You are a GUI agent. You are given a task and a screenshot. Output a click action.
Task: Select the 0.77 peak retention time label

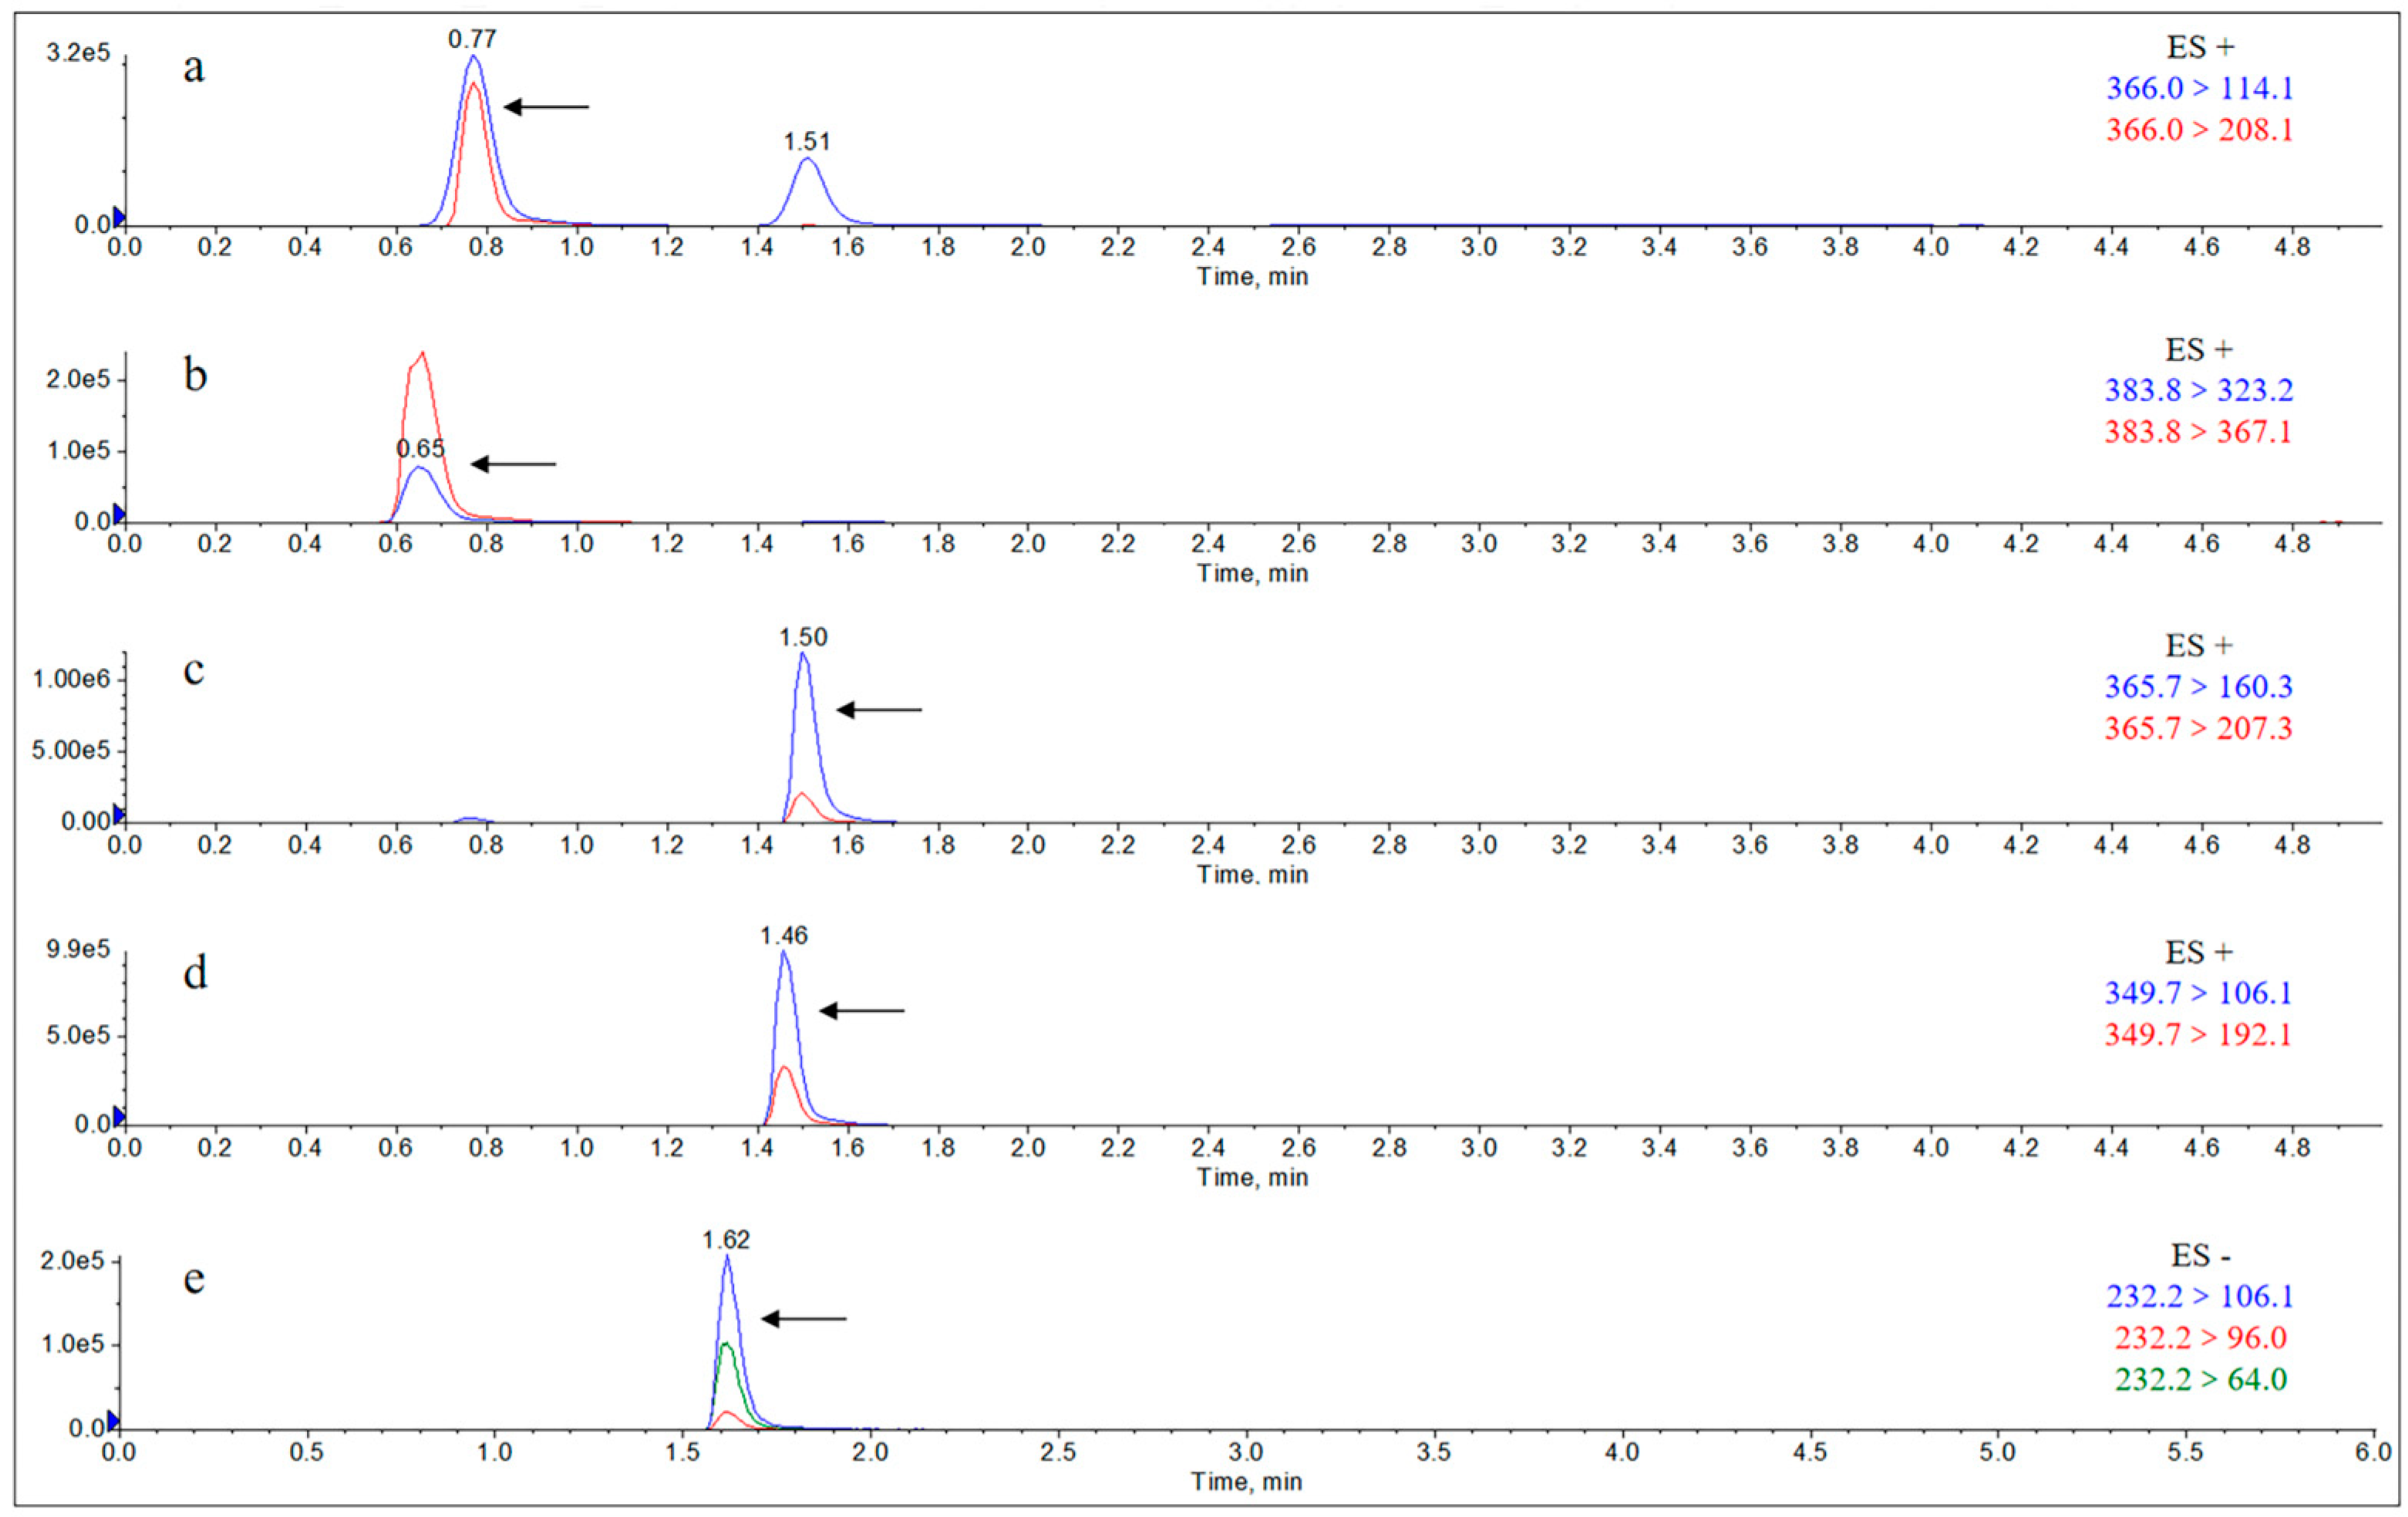pos(472,39)
